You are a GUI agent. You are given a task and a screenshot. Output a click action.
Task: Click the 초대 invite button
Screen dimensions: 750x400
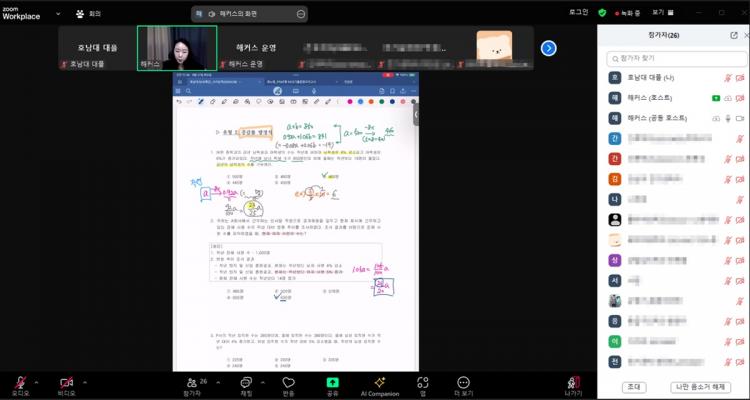click(x=634, y=386)
